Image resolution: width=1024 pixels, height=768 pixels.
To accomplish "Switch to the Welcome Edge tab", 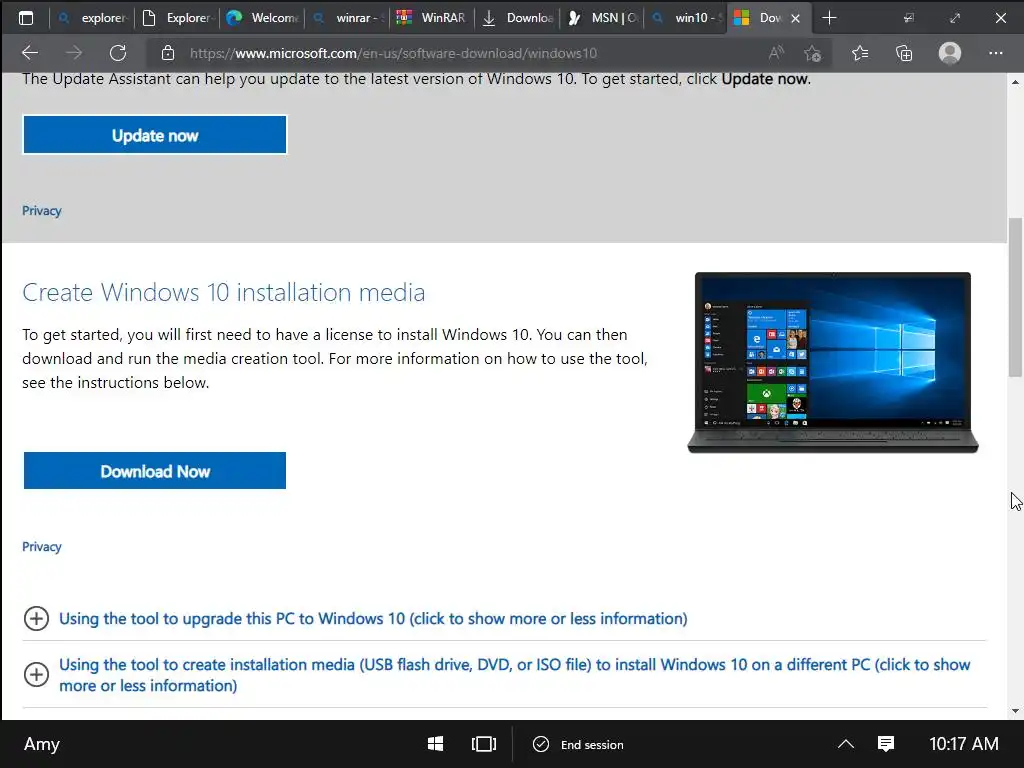I will (x=262, y=18).
